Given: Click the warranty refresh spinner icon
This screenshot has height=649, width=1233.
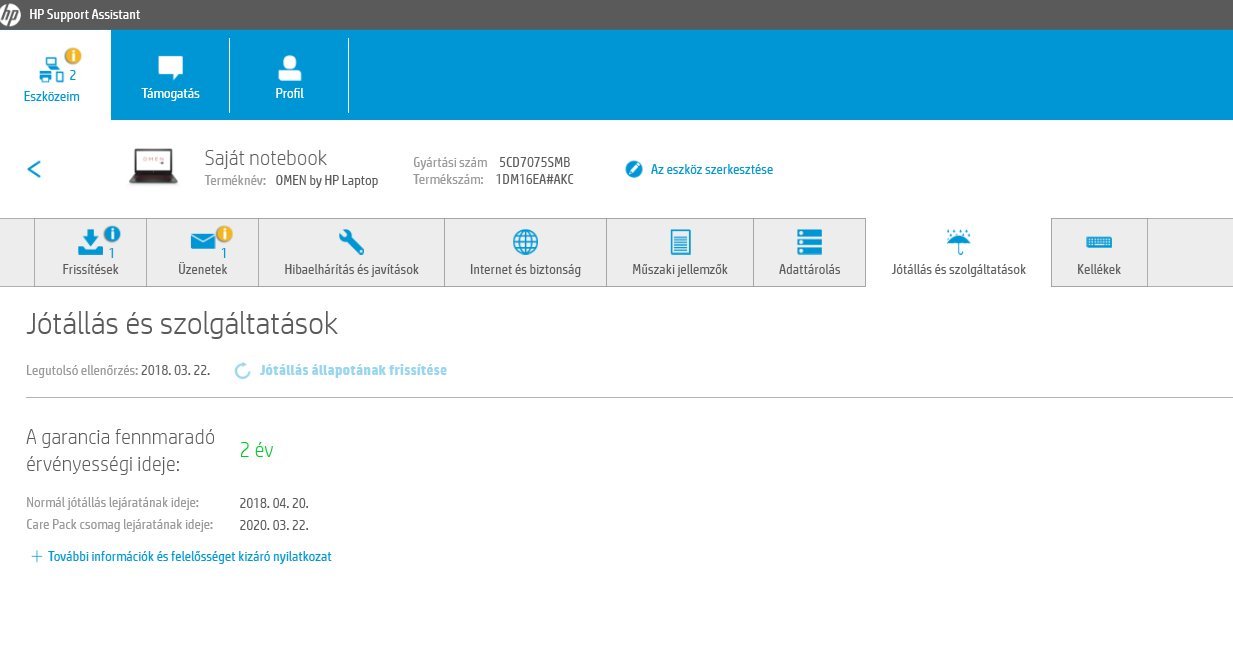Looking at the screenshot, I should point(242,371).
